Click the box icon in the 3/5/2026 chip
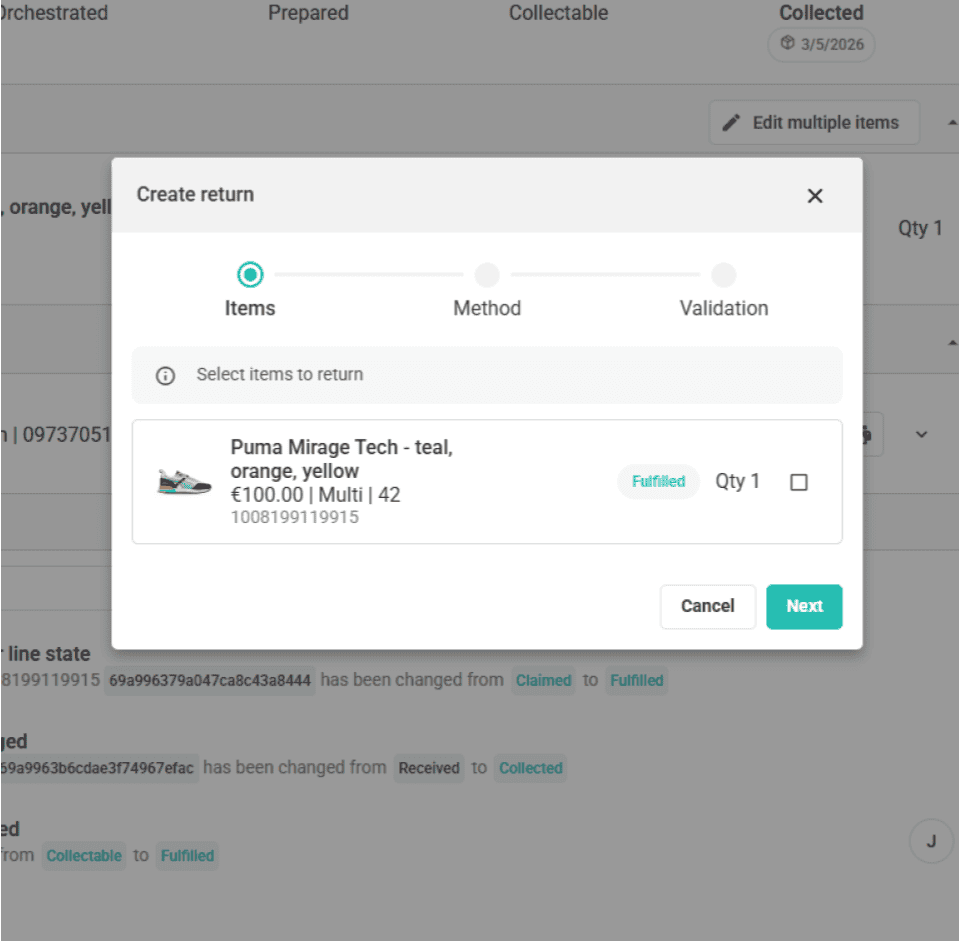959x944 pixels. [788, 45]
